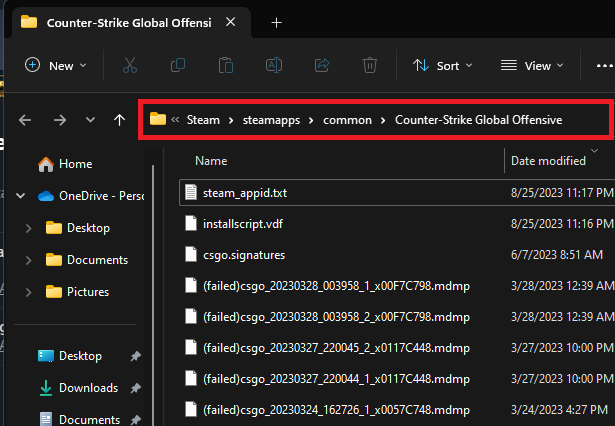Expand the Documents folder chevron
Screen dimensions: 615x426
(28, 260)
